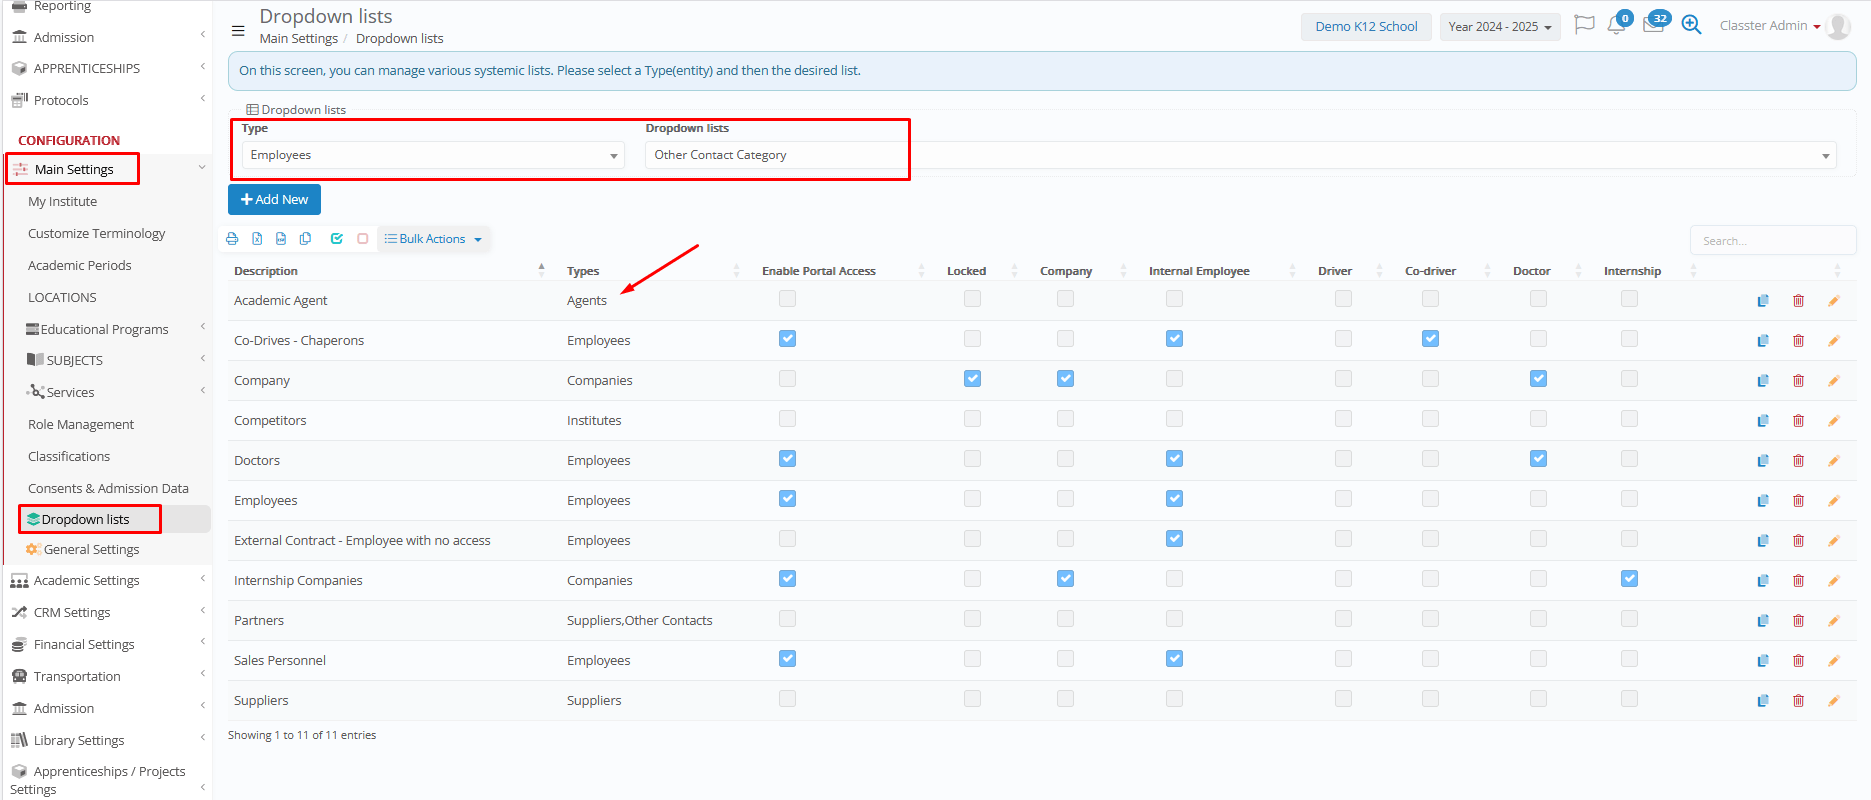Select Role Management in the sidebar
Image resolution: width=1871 pixels, height=800 pixels.
[81, 425]
